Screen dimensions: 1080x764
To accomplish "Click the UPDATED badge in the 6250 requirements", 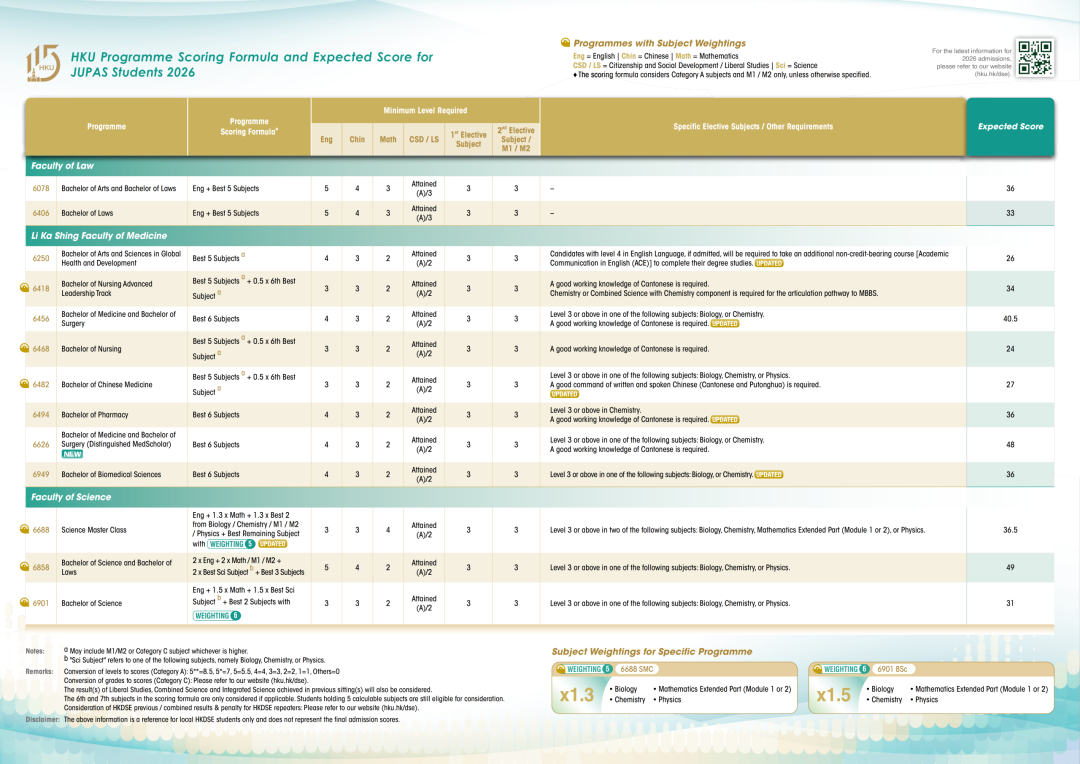I will (x=769, y=263).
